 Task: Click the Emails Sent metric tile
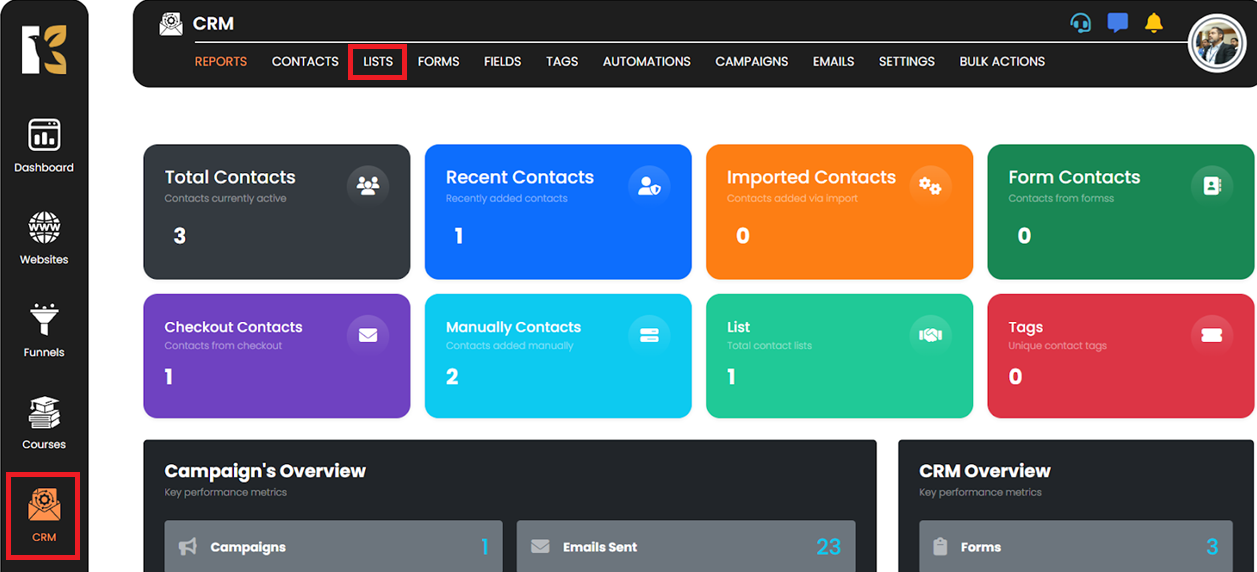(686, 547)
